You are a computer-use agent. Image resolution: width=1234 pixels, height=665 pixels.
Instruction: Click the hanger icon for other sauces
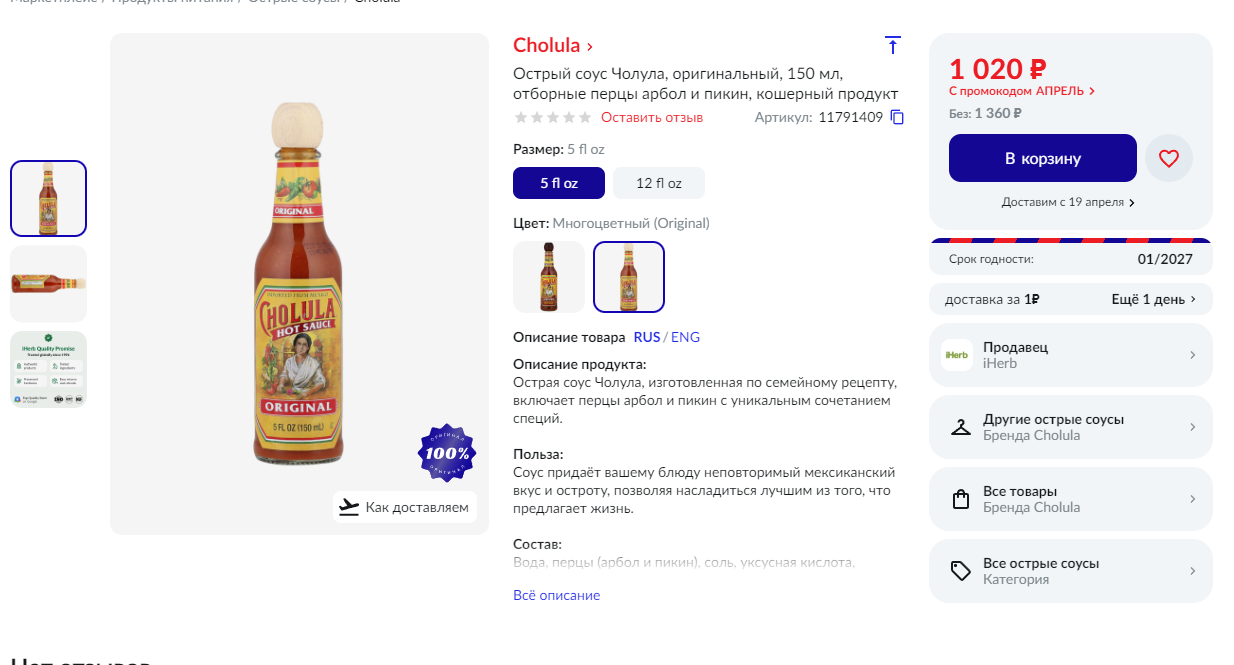pyautogui.click(x=960, y=427)
